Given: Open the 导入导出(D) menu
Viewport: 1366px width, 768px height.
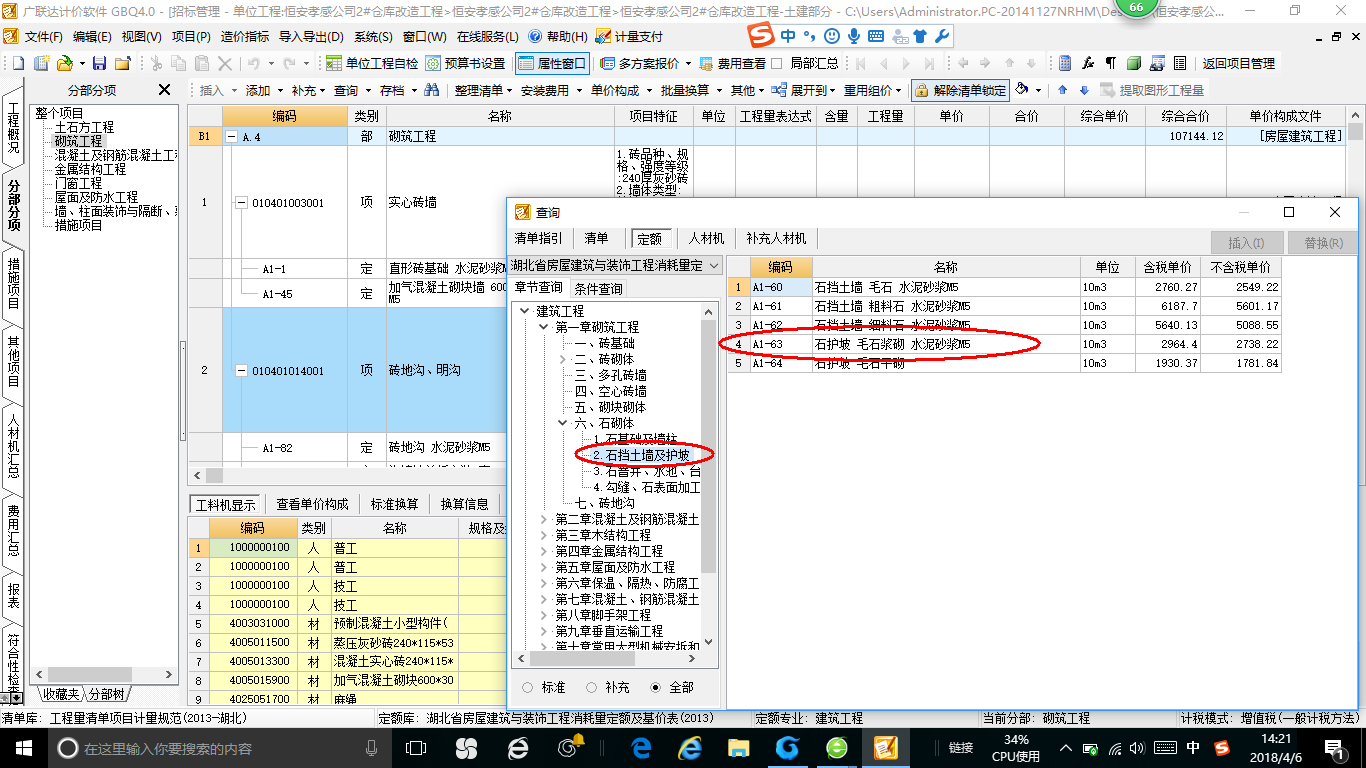Looking at the screenshot, I should [x=311, y=36].
